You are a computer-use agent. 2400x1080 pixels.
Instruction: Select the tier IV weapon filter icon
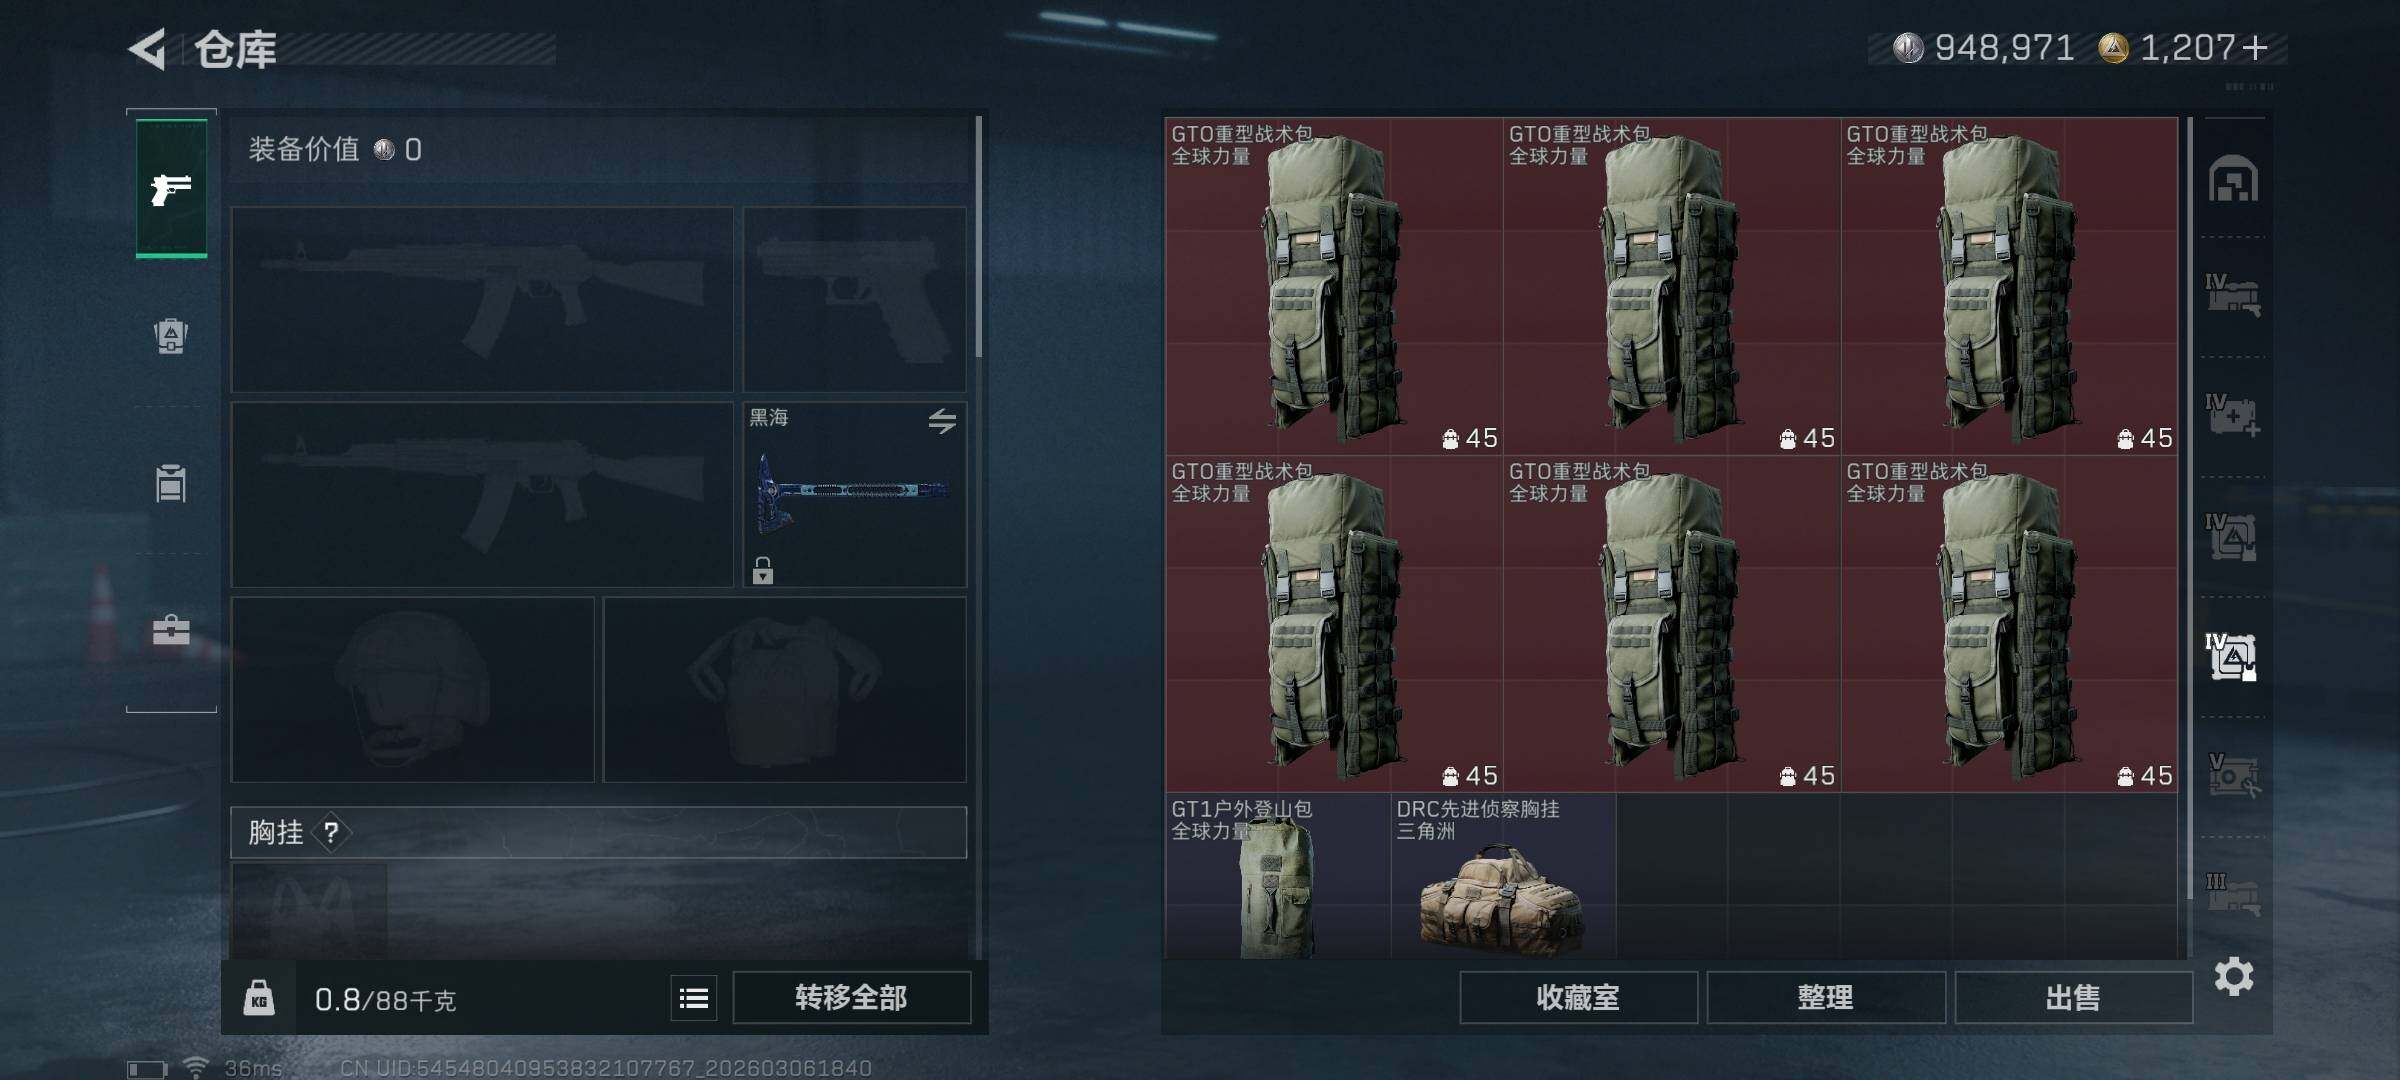2233,296
